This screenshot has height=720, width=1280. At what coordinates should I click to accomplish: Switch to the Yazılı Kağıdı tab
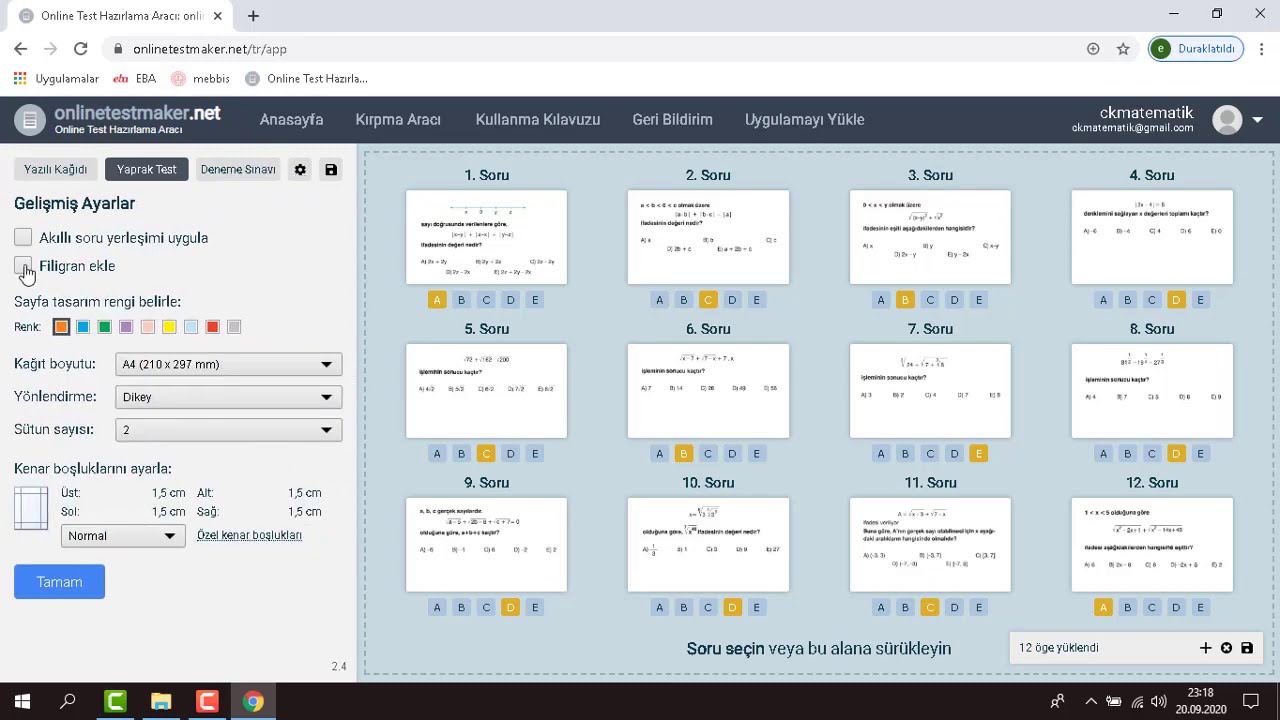pyautogui.click(x=56, y=170)
